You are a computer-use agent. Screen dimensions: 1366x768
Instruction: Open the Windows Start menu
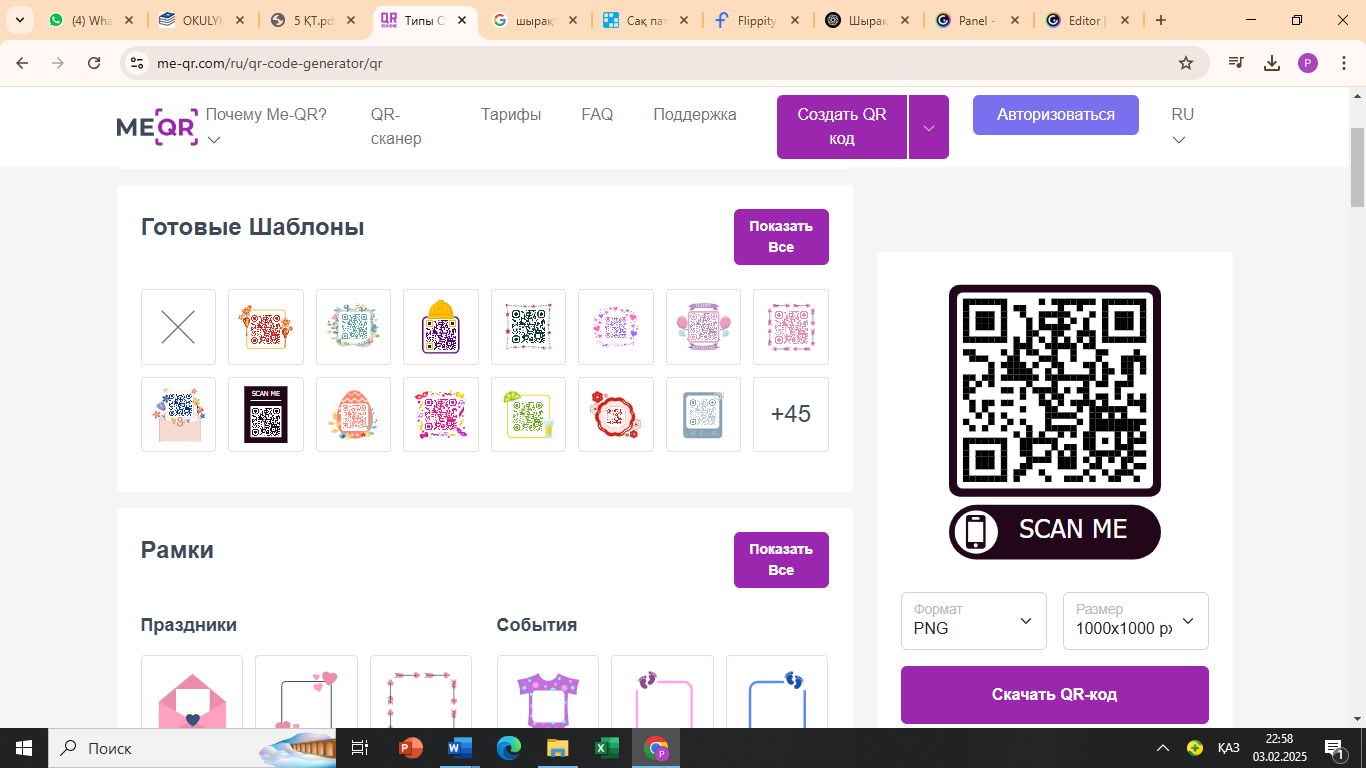[x=24, y=748]
